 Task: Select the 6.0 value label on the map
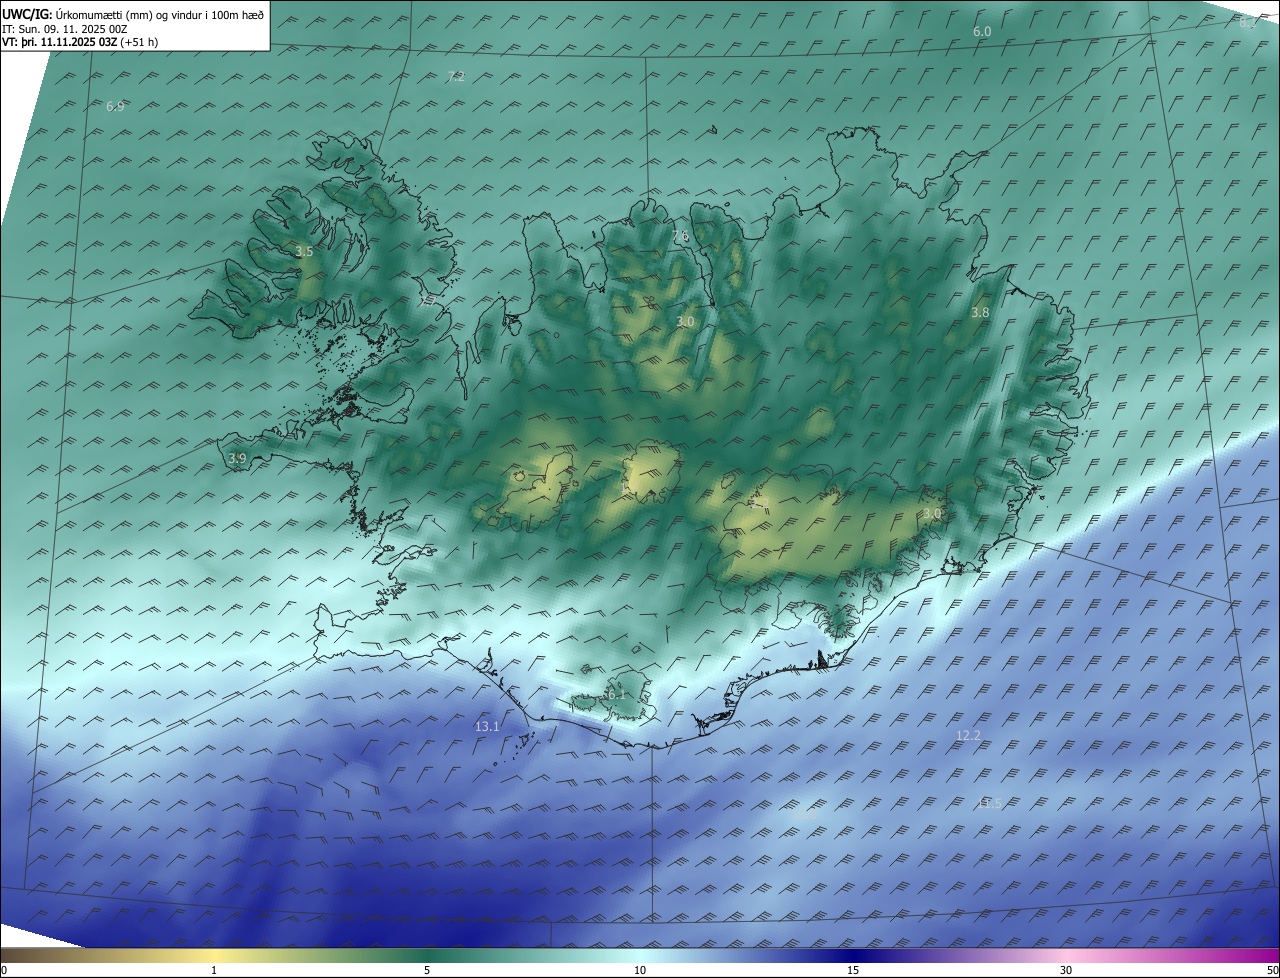pos(982,32)
